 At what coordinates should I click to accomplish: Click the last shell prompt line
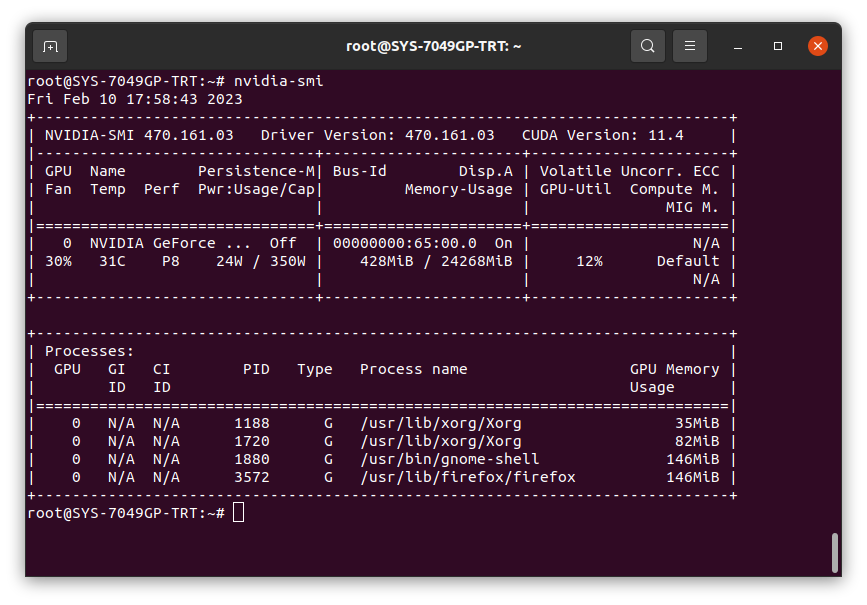coord(135,513)
